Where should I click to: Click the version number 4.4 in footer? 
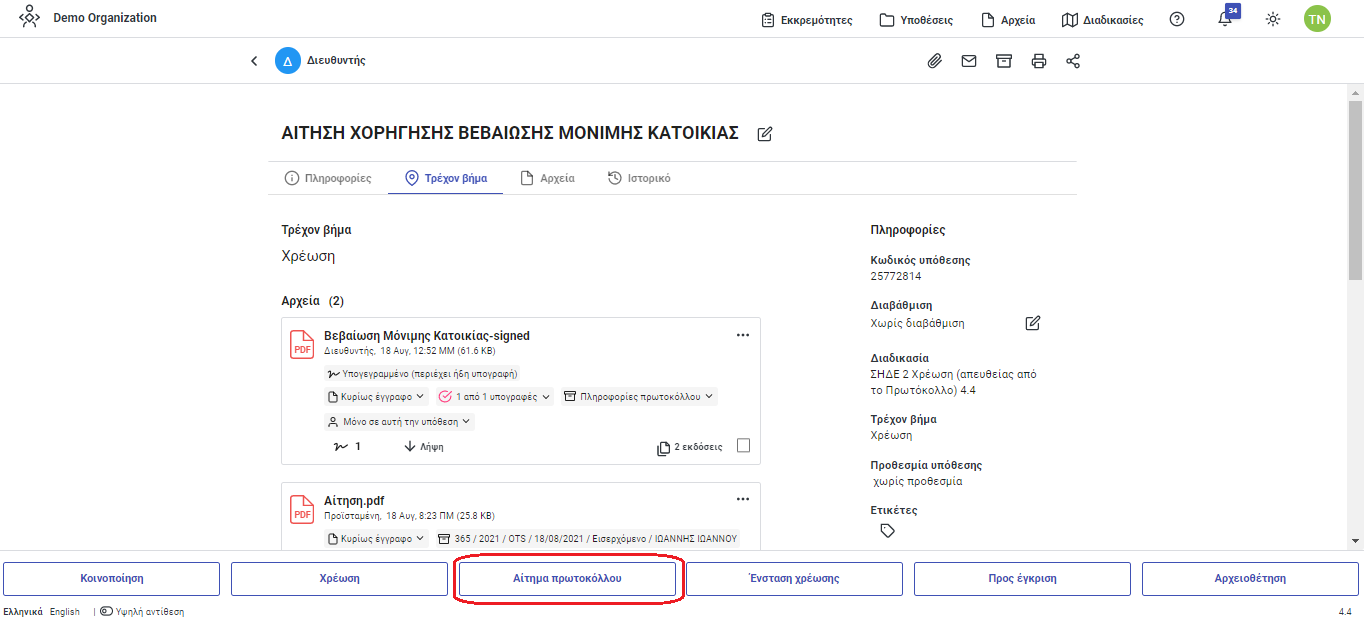[x=1345, y=611]
